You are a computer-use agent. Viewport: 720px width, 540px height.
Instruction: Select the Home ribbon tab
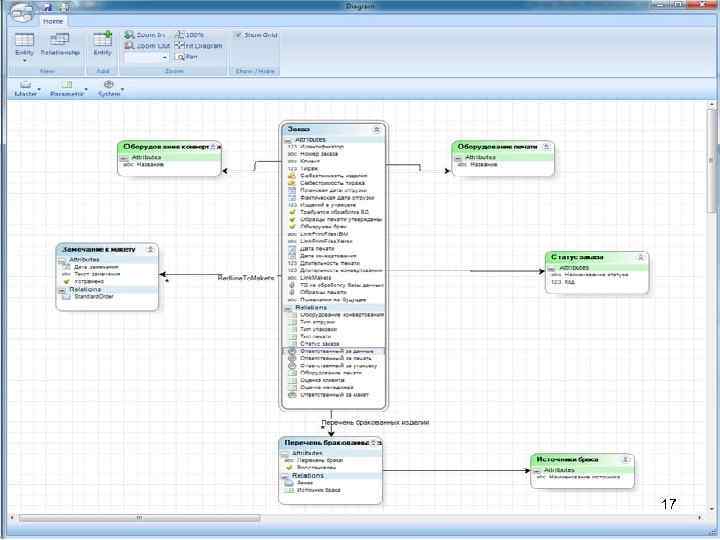pos(53,21)
